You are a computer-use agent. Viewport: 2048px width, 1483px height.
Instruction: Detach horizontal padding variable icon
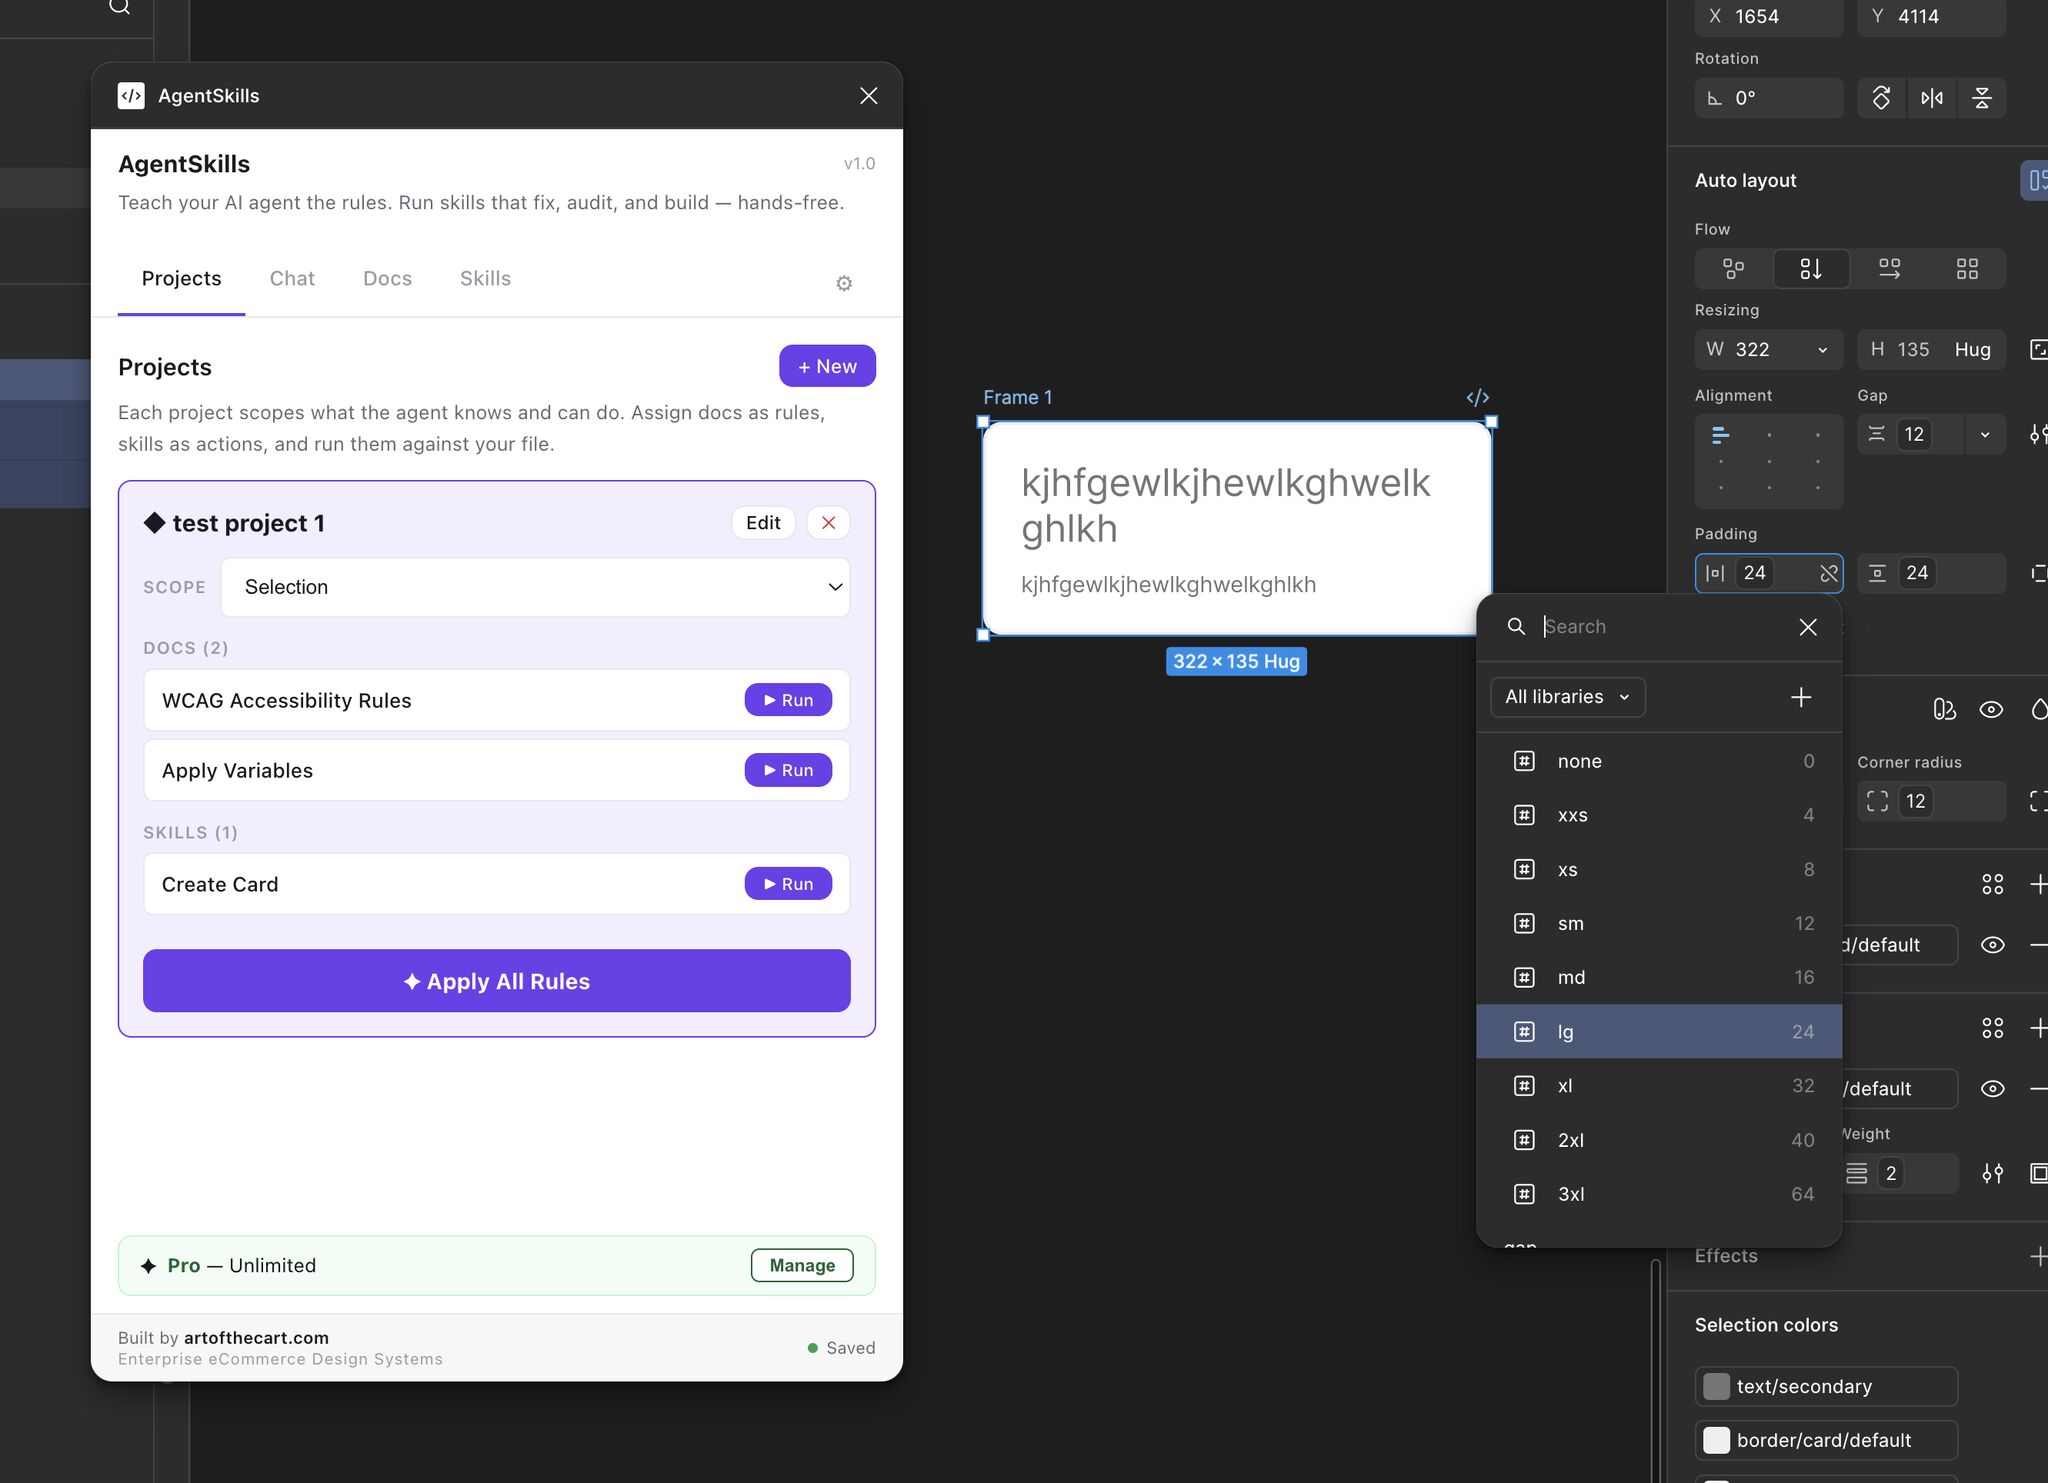click(x=1828, y=573)
